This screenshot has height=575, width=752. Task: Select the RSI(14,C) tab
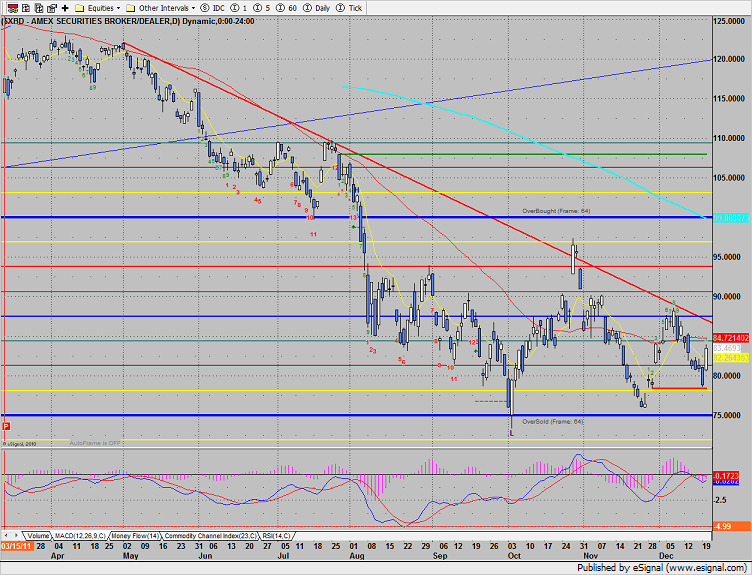tap(280, 536)
